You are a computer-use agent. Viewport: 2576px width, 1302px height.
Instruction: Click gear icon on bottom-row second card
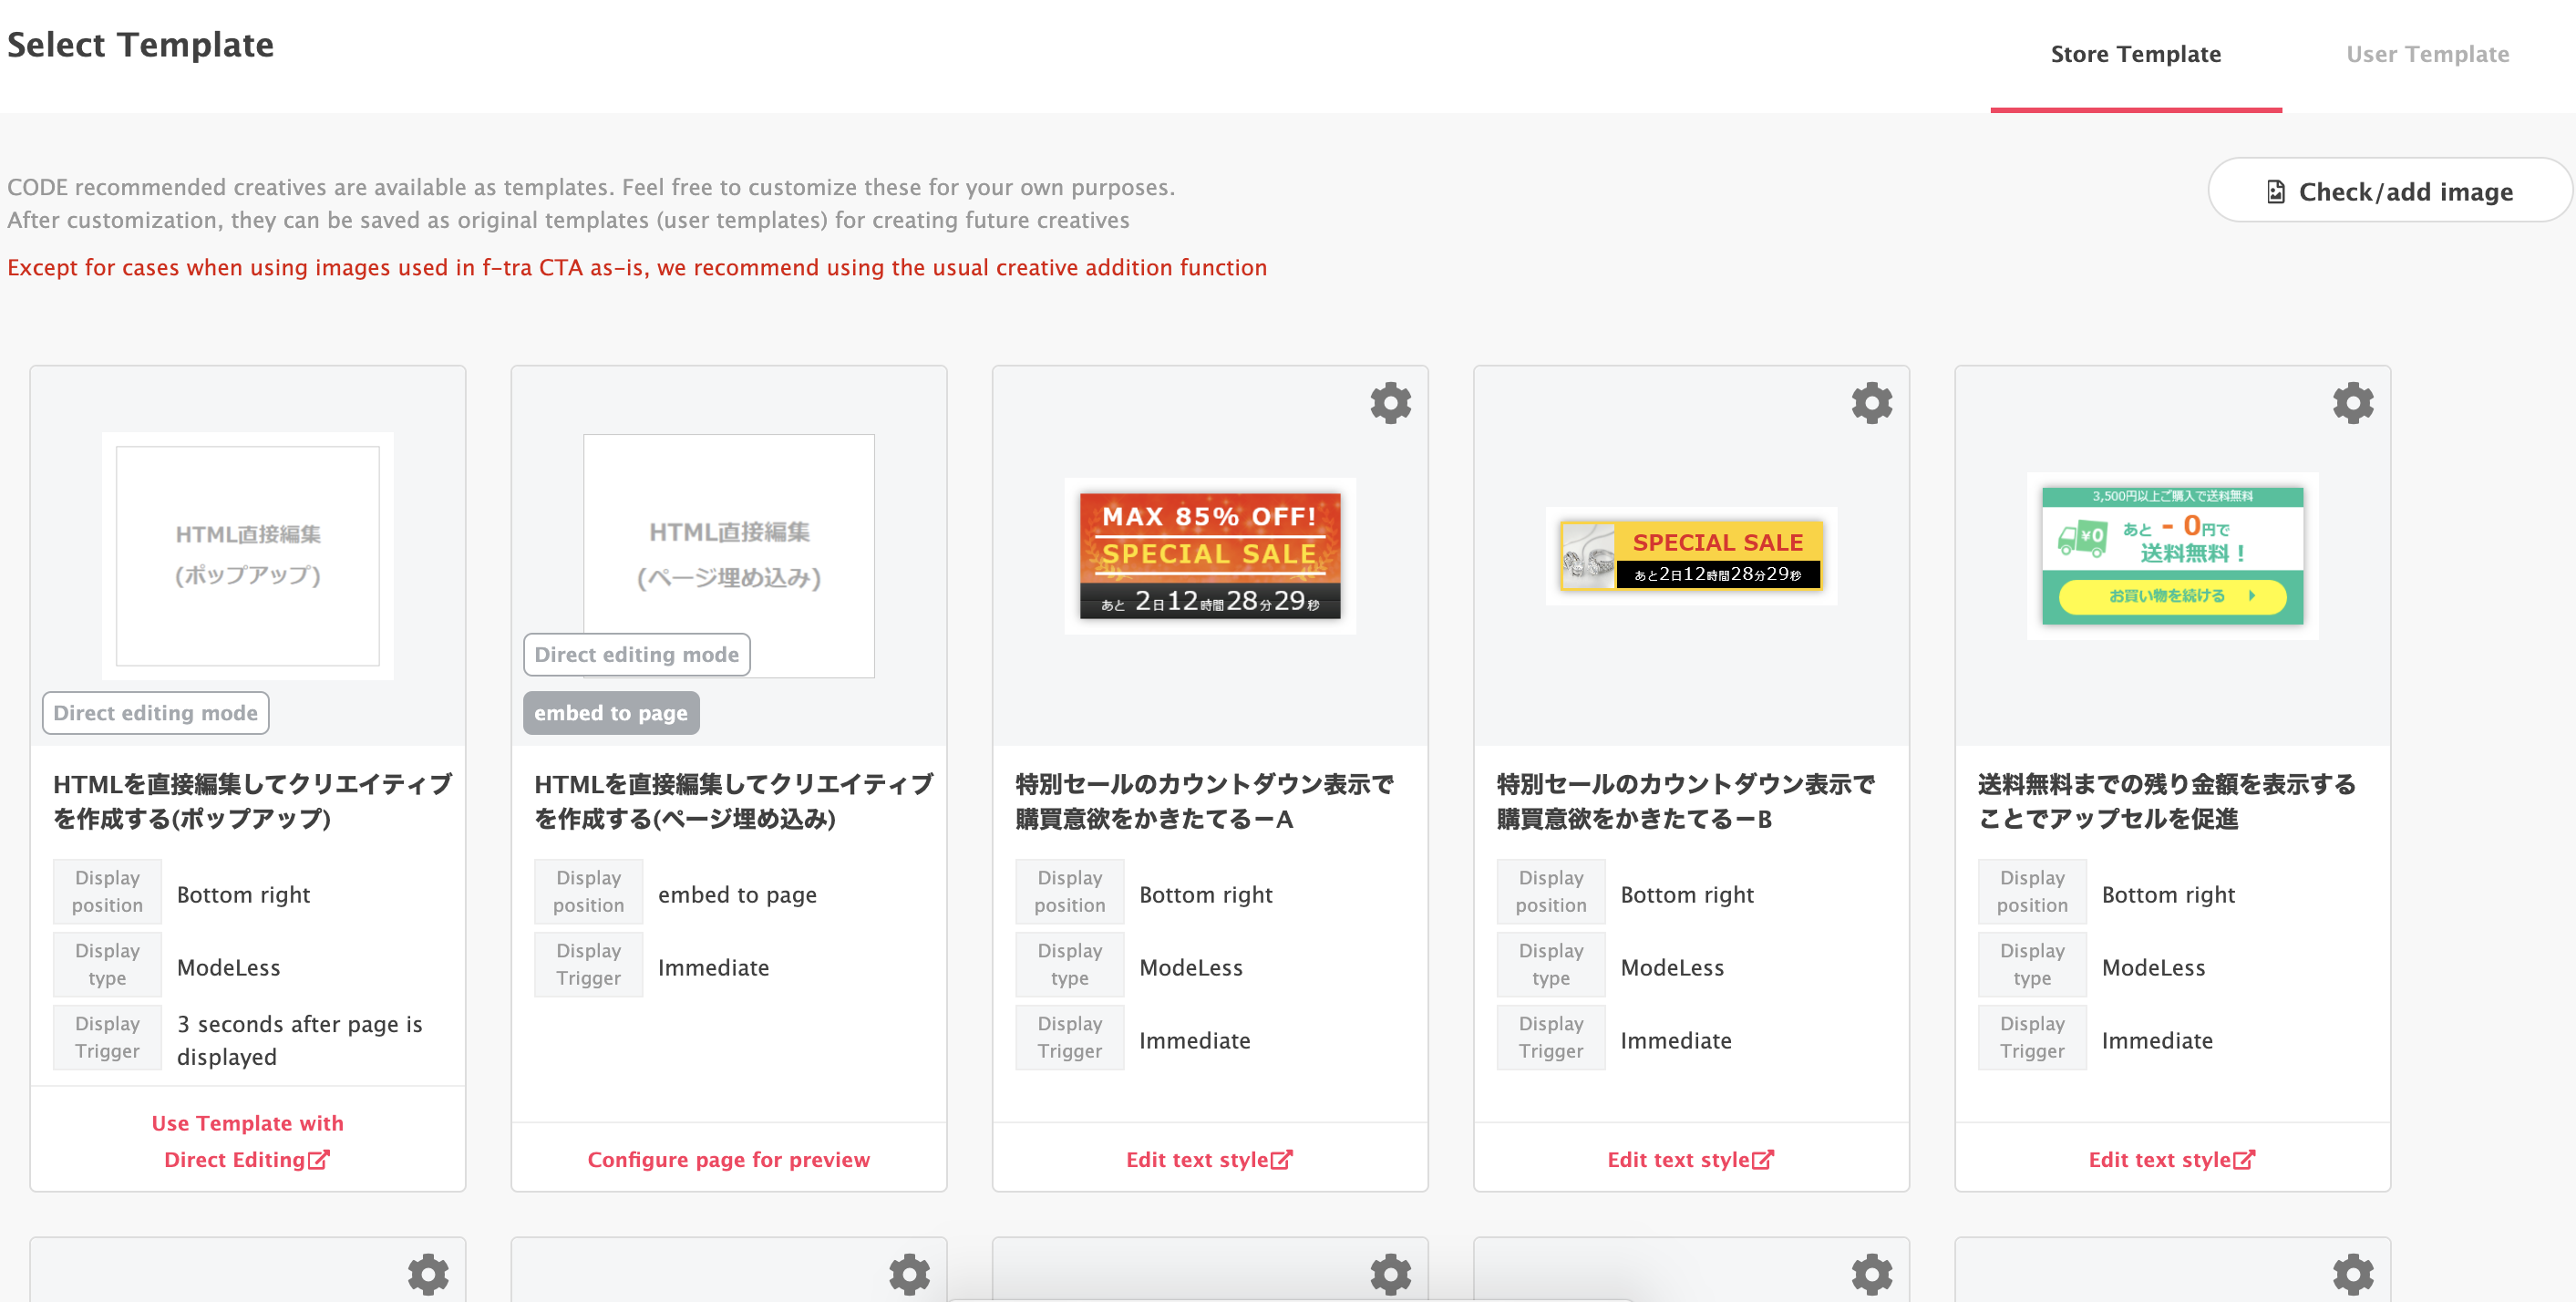point(909,1274)
